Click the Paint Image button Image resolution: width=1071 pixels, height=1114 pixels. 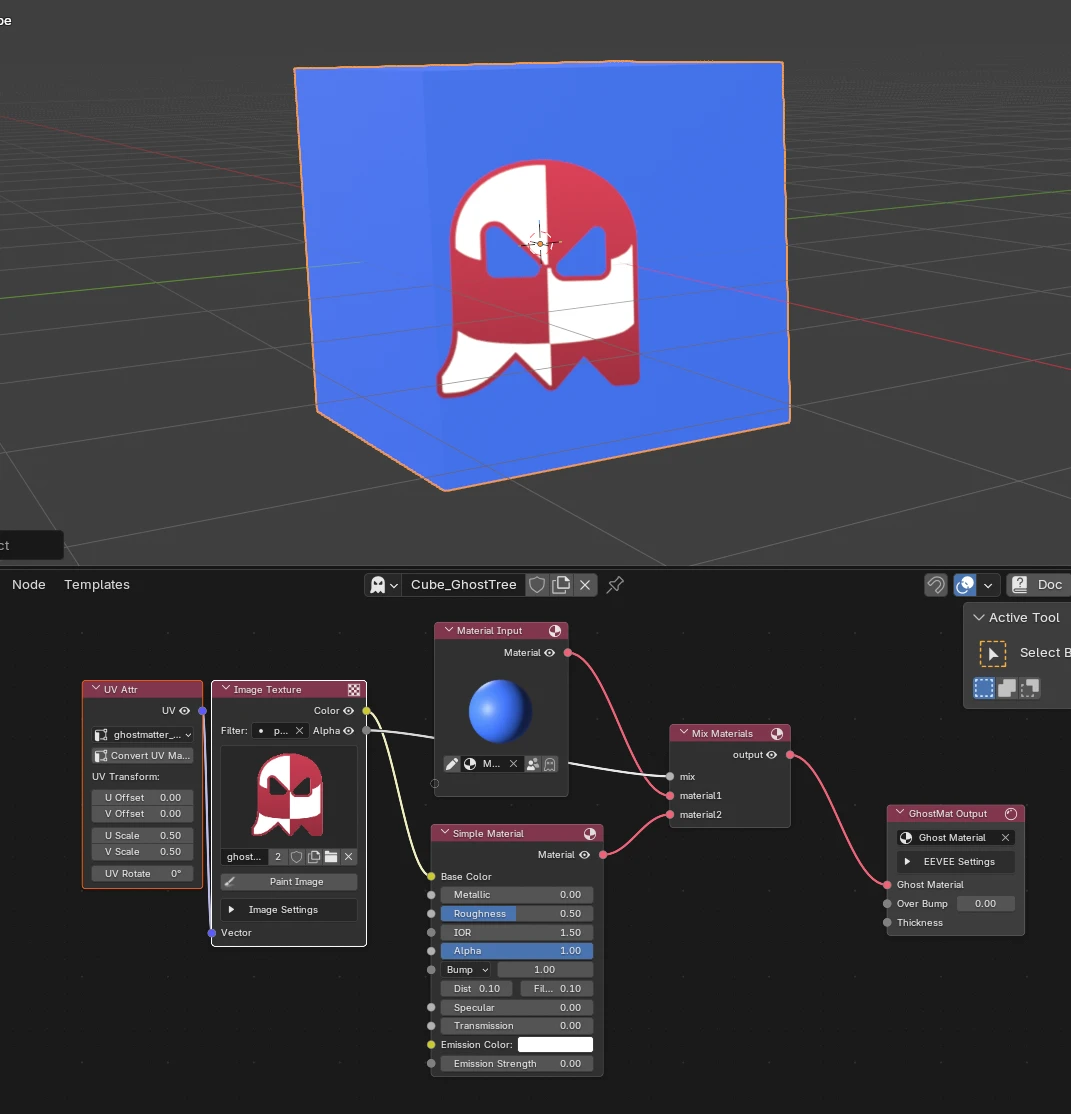click(x=289, y=882)
